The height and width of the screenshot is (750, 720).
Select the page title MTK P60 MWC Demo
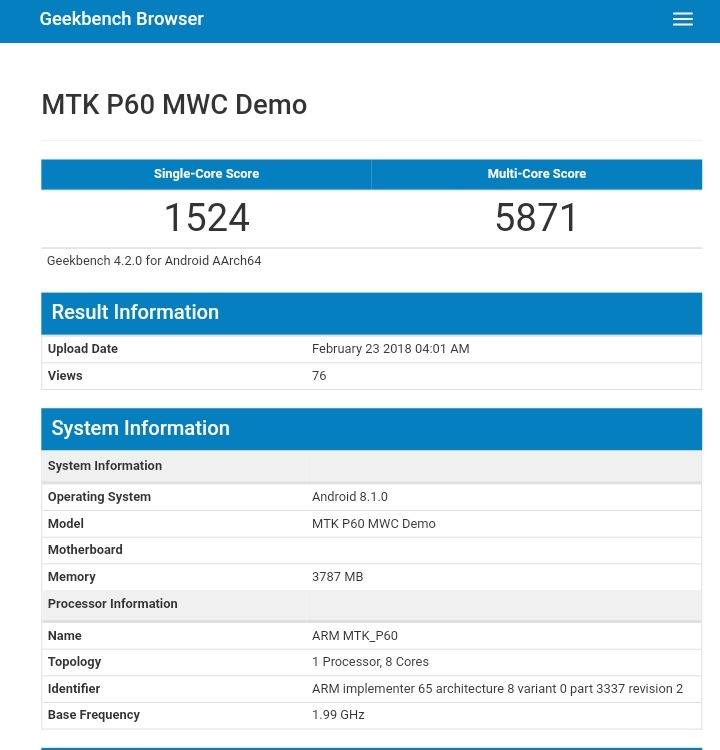click(x=174, y=104)
